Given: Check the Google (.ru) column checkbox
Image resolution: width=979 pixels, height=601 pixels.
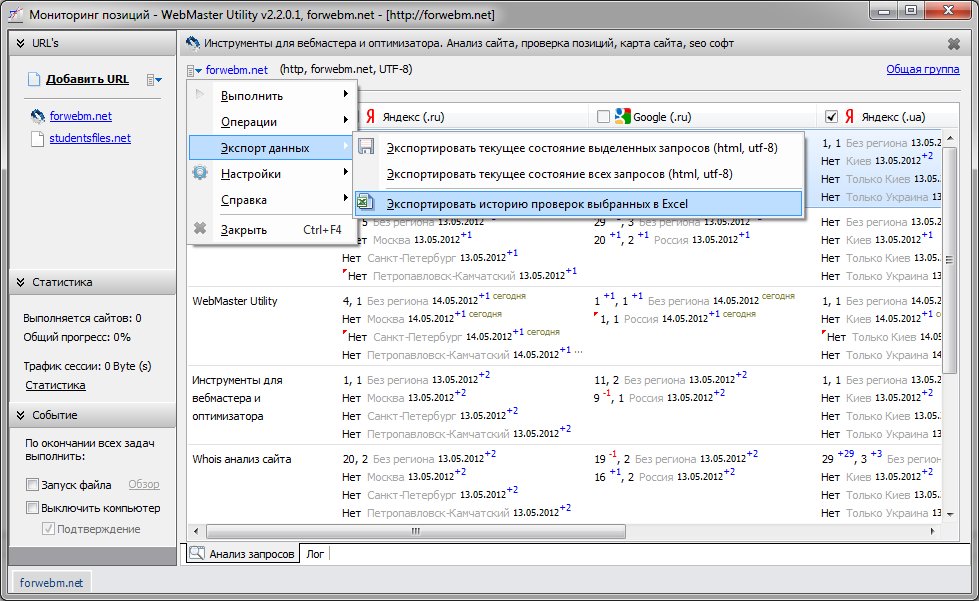Looking at the screenshot, I should coord(603,117).
